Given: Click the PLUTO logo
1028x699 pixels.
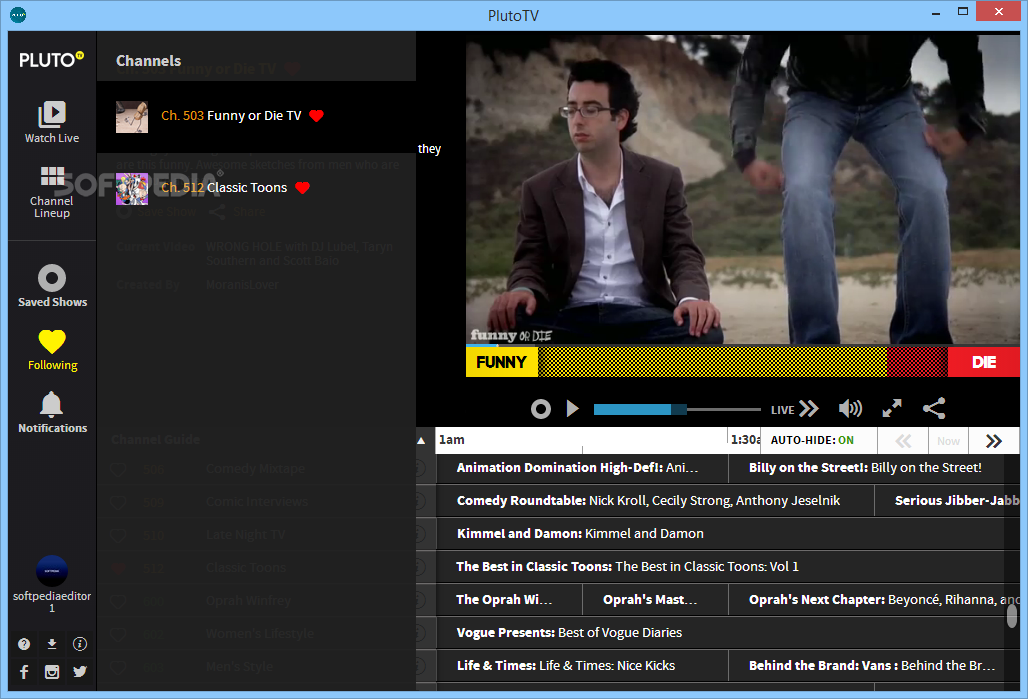Looking at the screenshot, I should coord(51,60).
